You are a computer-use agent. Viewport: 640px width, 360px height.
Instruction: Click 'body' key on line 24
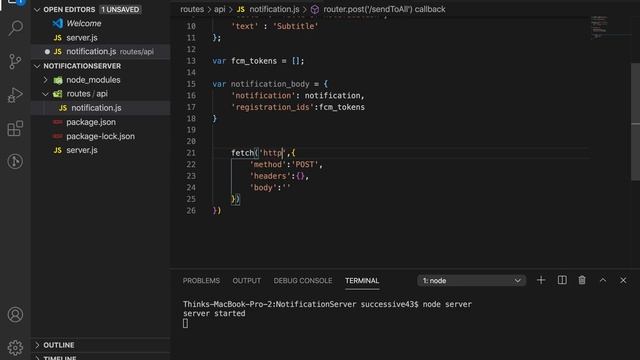pyautogui.click(x=263, y=188)
